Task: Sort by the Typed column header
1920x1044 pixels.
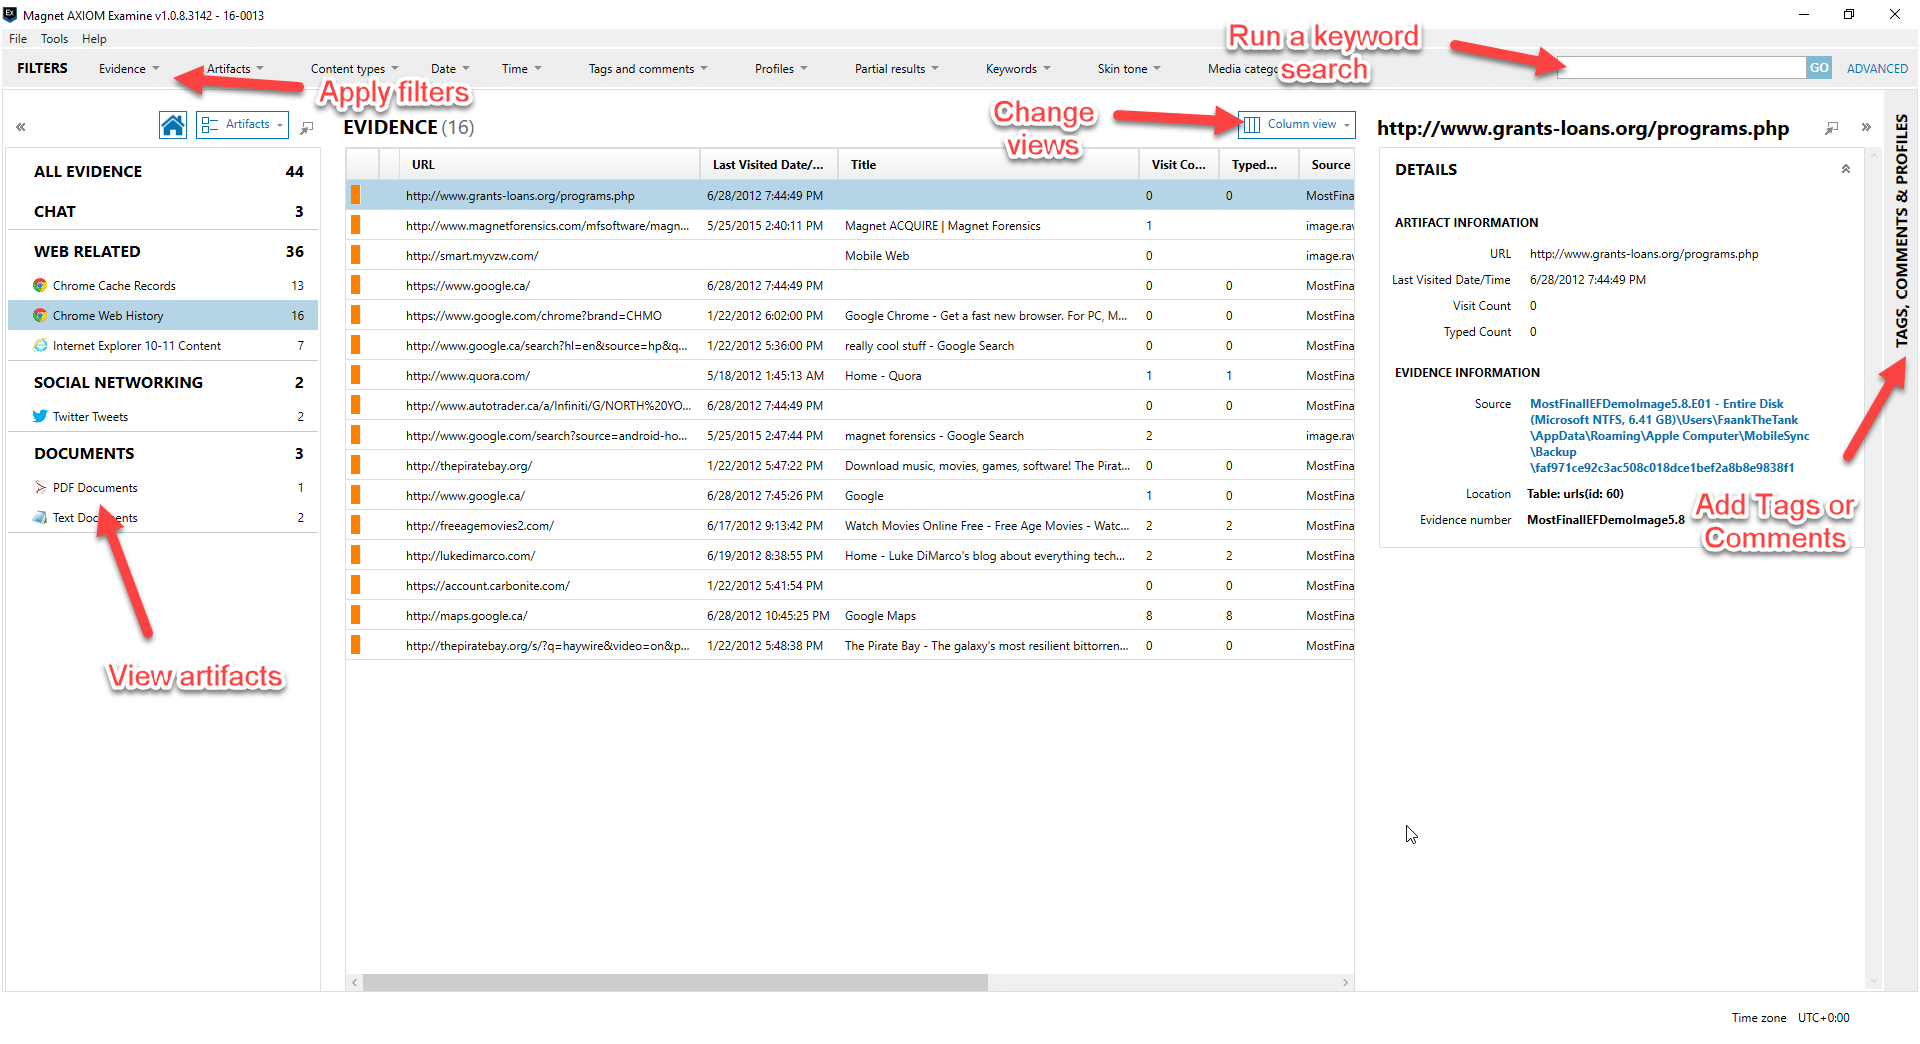Action: pos(1259,165)
